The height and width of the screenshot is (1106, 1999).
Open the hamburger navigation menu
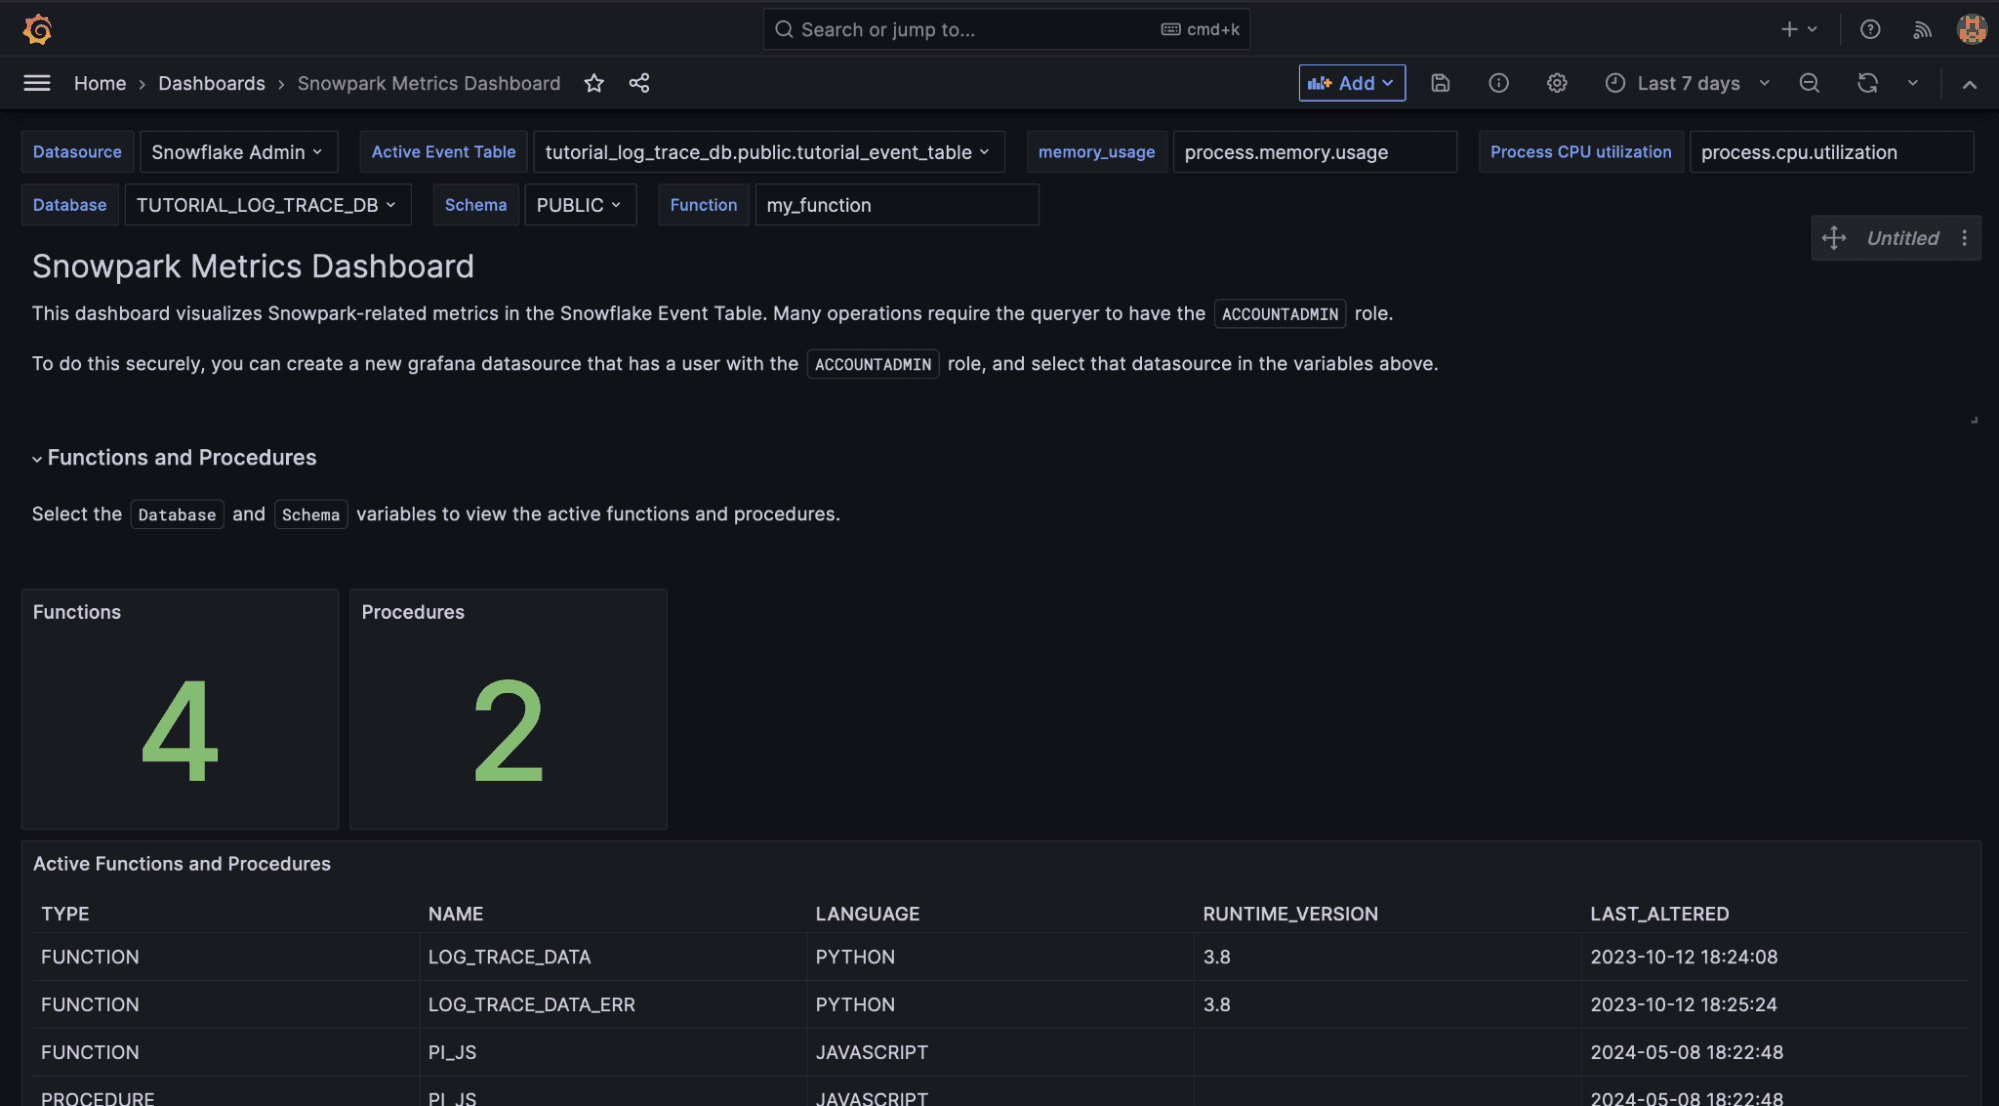pyautogui.click(x=37, y=83)
